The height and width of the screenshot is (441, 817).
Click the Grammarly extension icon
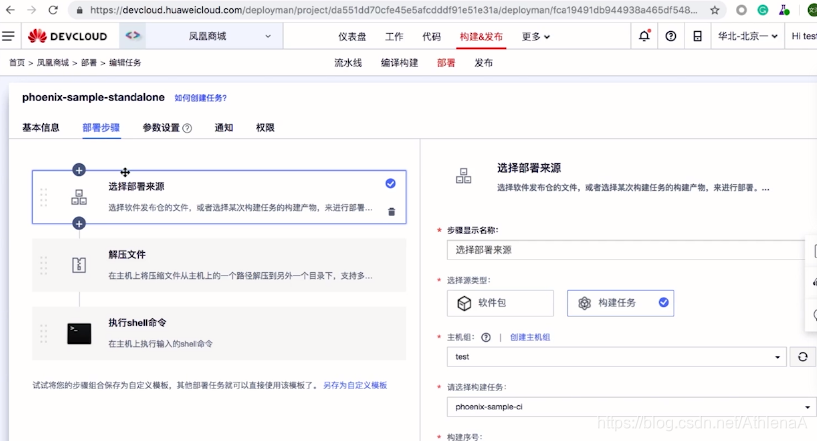pyautogui.click(x=762, y=10)
